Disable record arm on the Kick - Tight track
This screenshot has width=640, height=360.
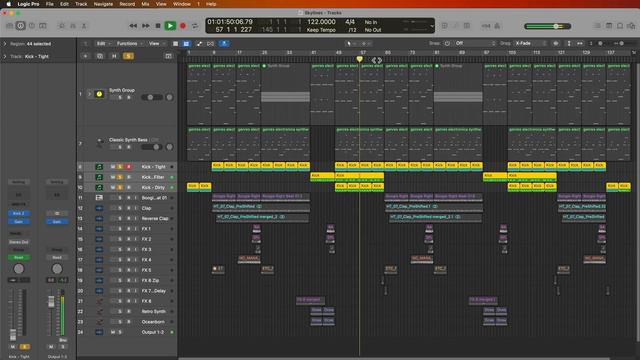click(x=129, y=167)
